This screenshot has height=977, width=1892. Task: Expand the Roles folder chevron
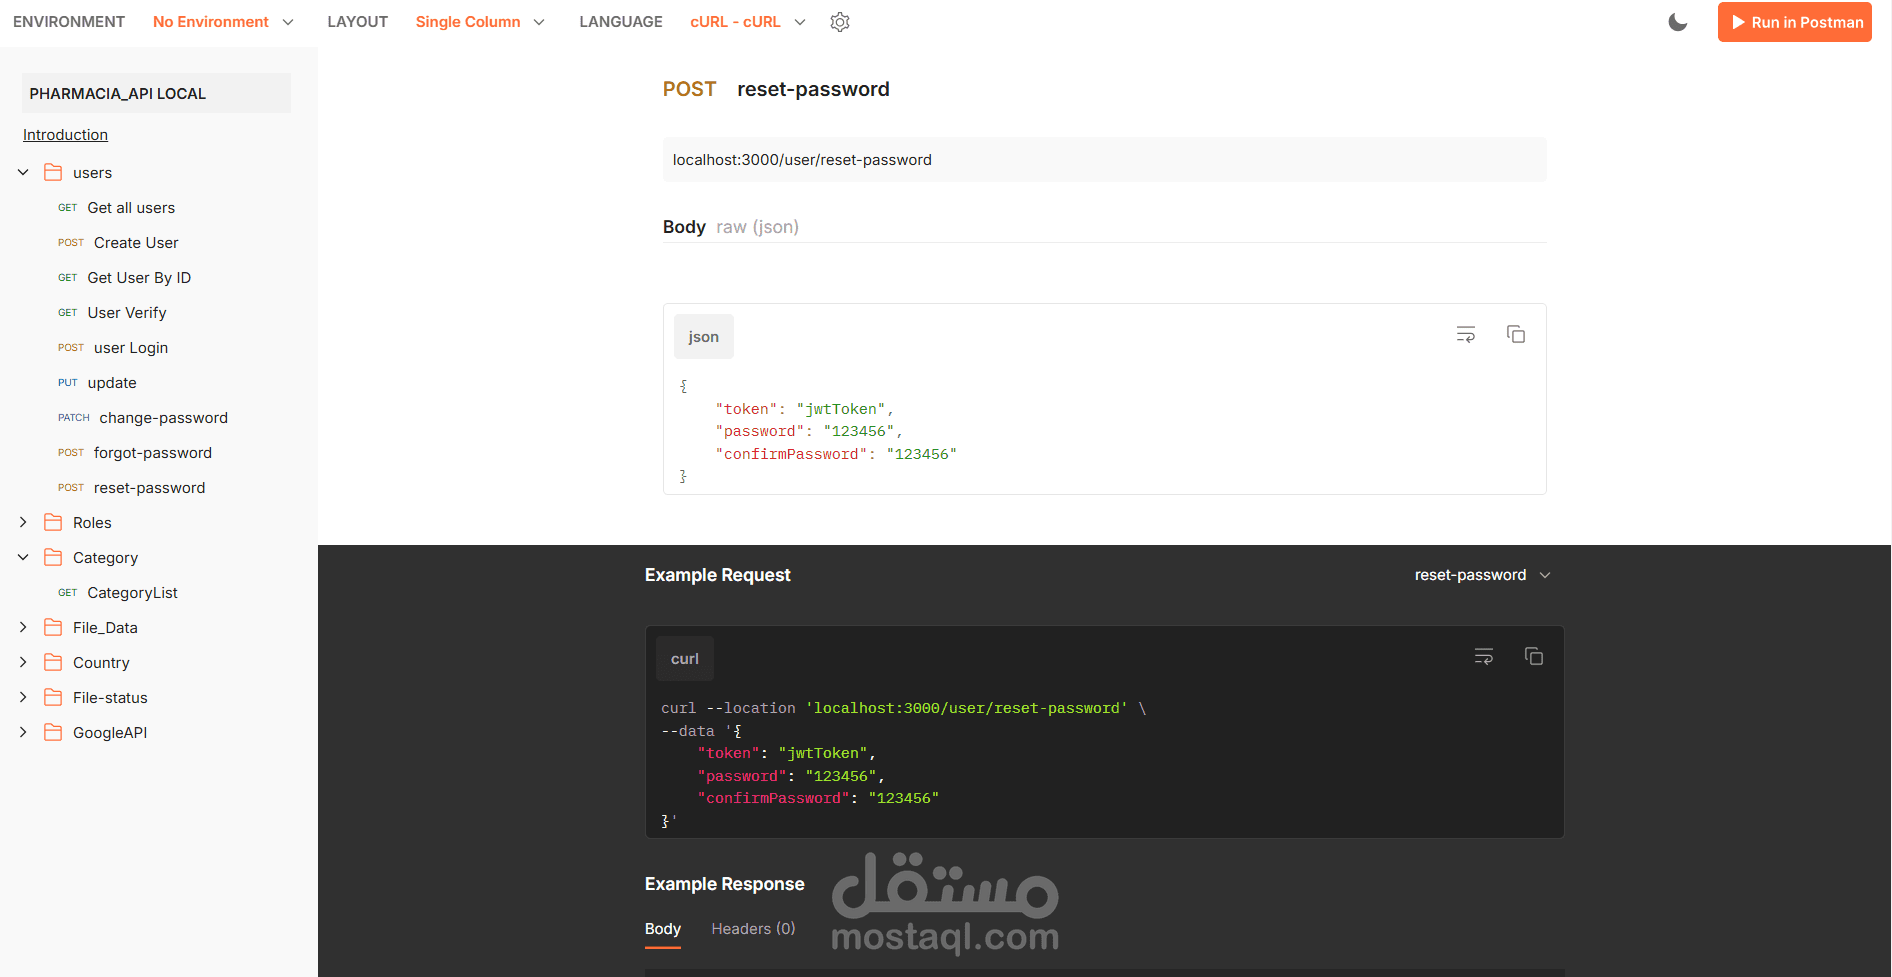click(23, 522)
